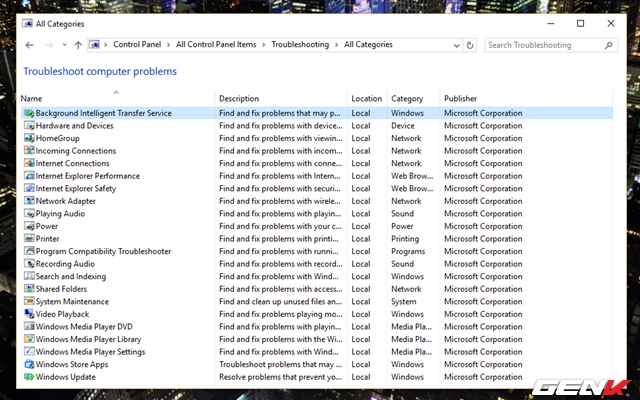Sort by the Name column header
The width and height of the screenshot is (640, 400).
click(32, 99)
